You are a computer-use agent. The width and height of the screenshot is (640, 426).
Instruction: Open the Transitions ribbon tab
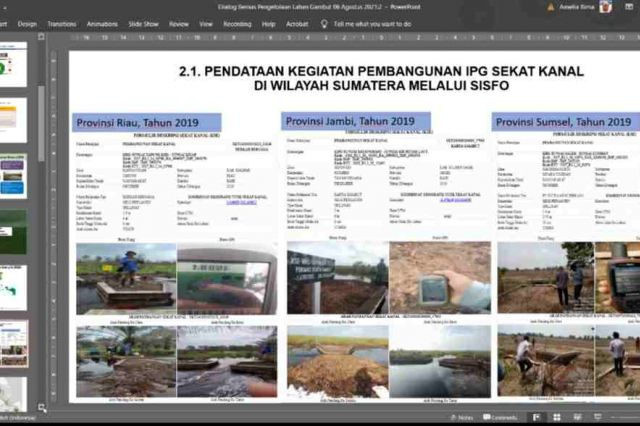click(62, 24)
